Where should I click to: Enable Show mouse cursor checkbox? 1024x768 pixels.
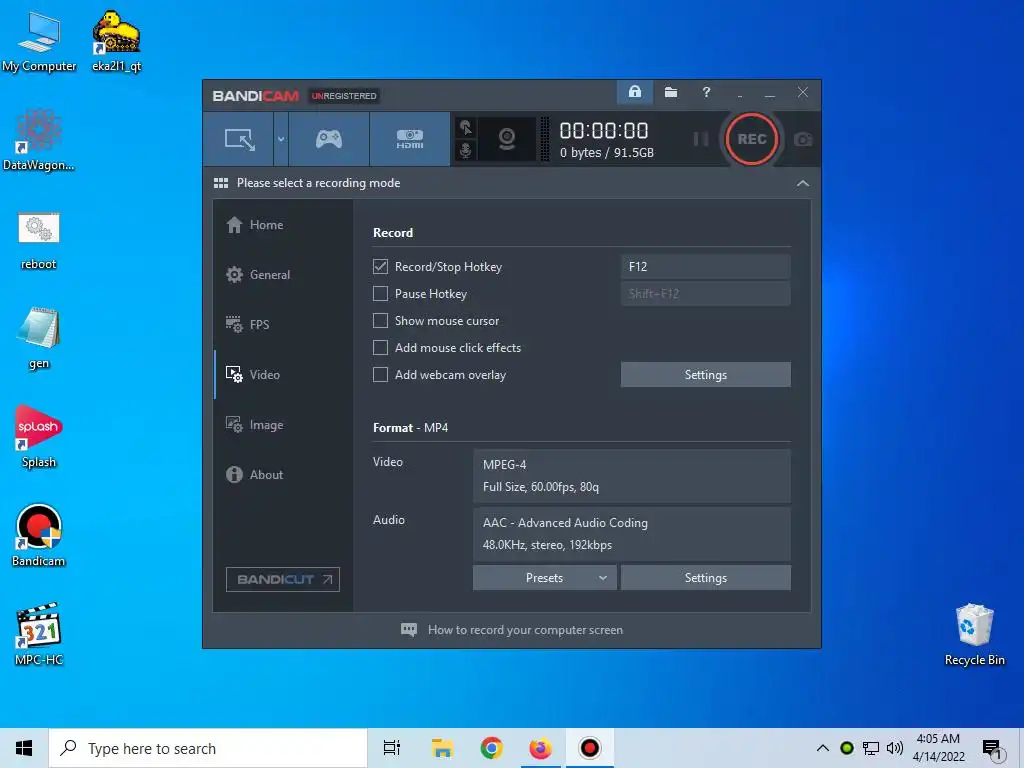[380, 321]
